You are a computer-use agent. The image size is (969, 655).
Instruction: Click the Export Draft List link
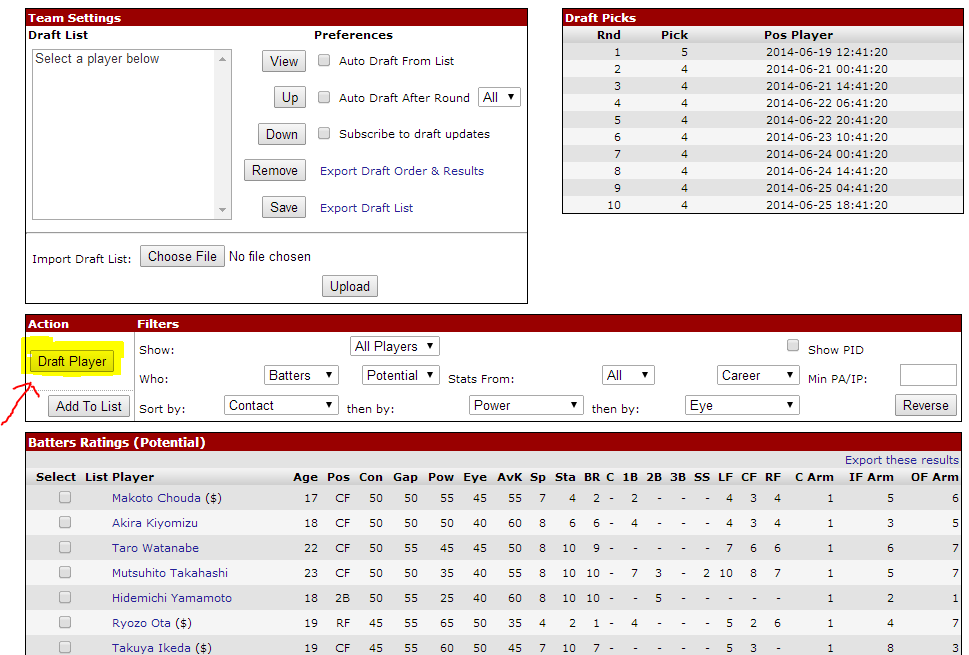coord(366,208)
